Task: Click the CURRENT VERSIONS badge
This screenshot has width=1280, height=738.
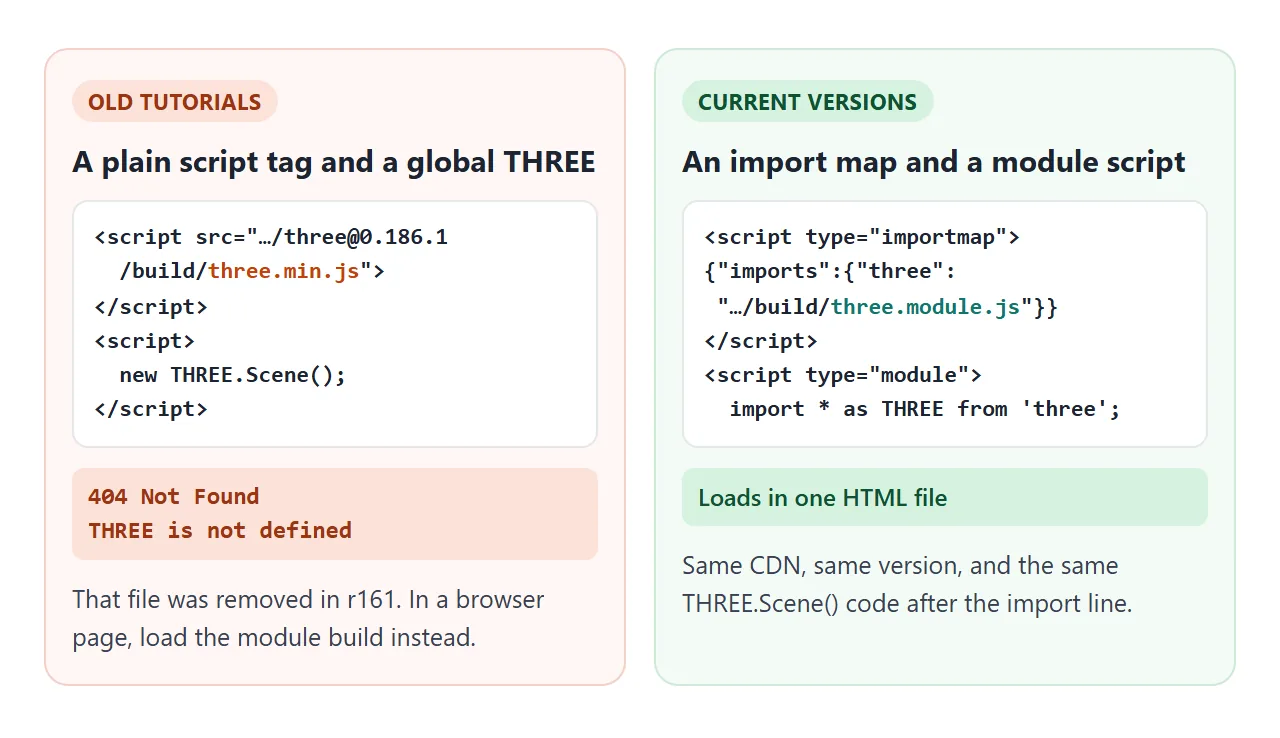Action: 807,102
